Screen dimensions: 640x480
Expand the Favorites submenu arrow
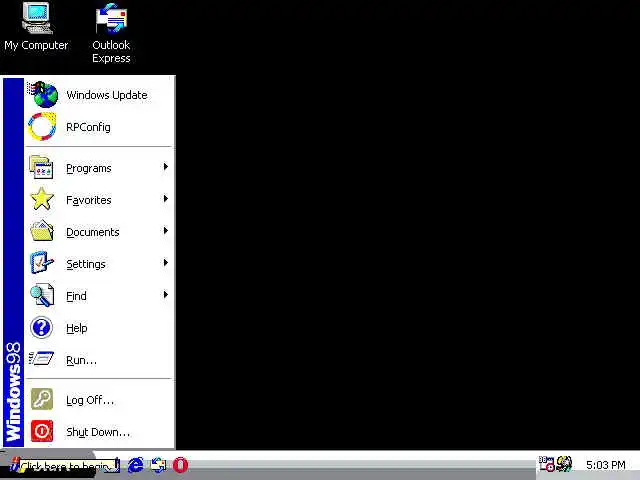[x=165, y=199]
